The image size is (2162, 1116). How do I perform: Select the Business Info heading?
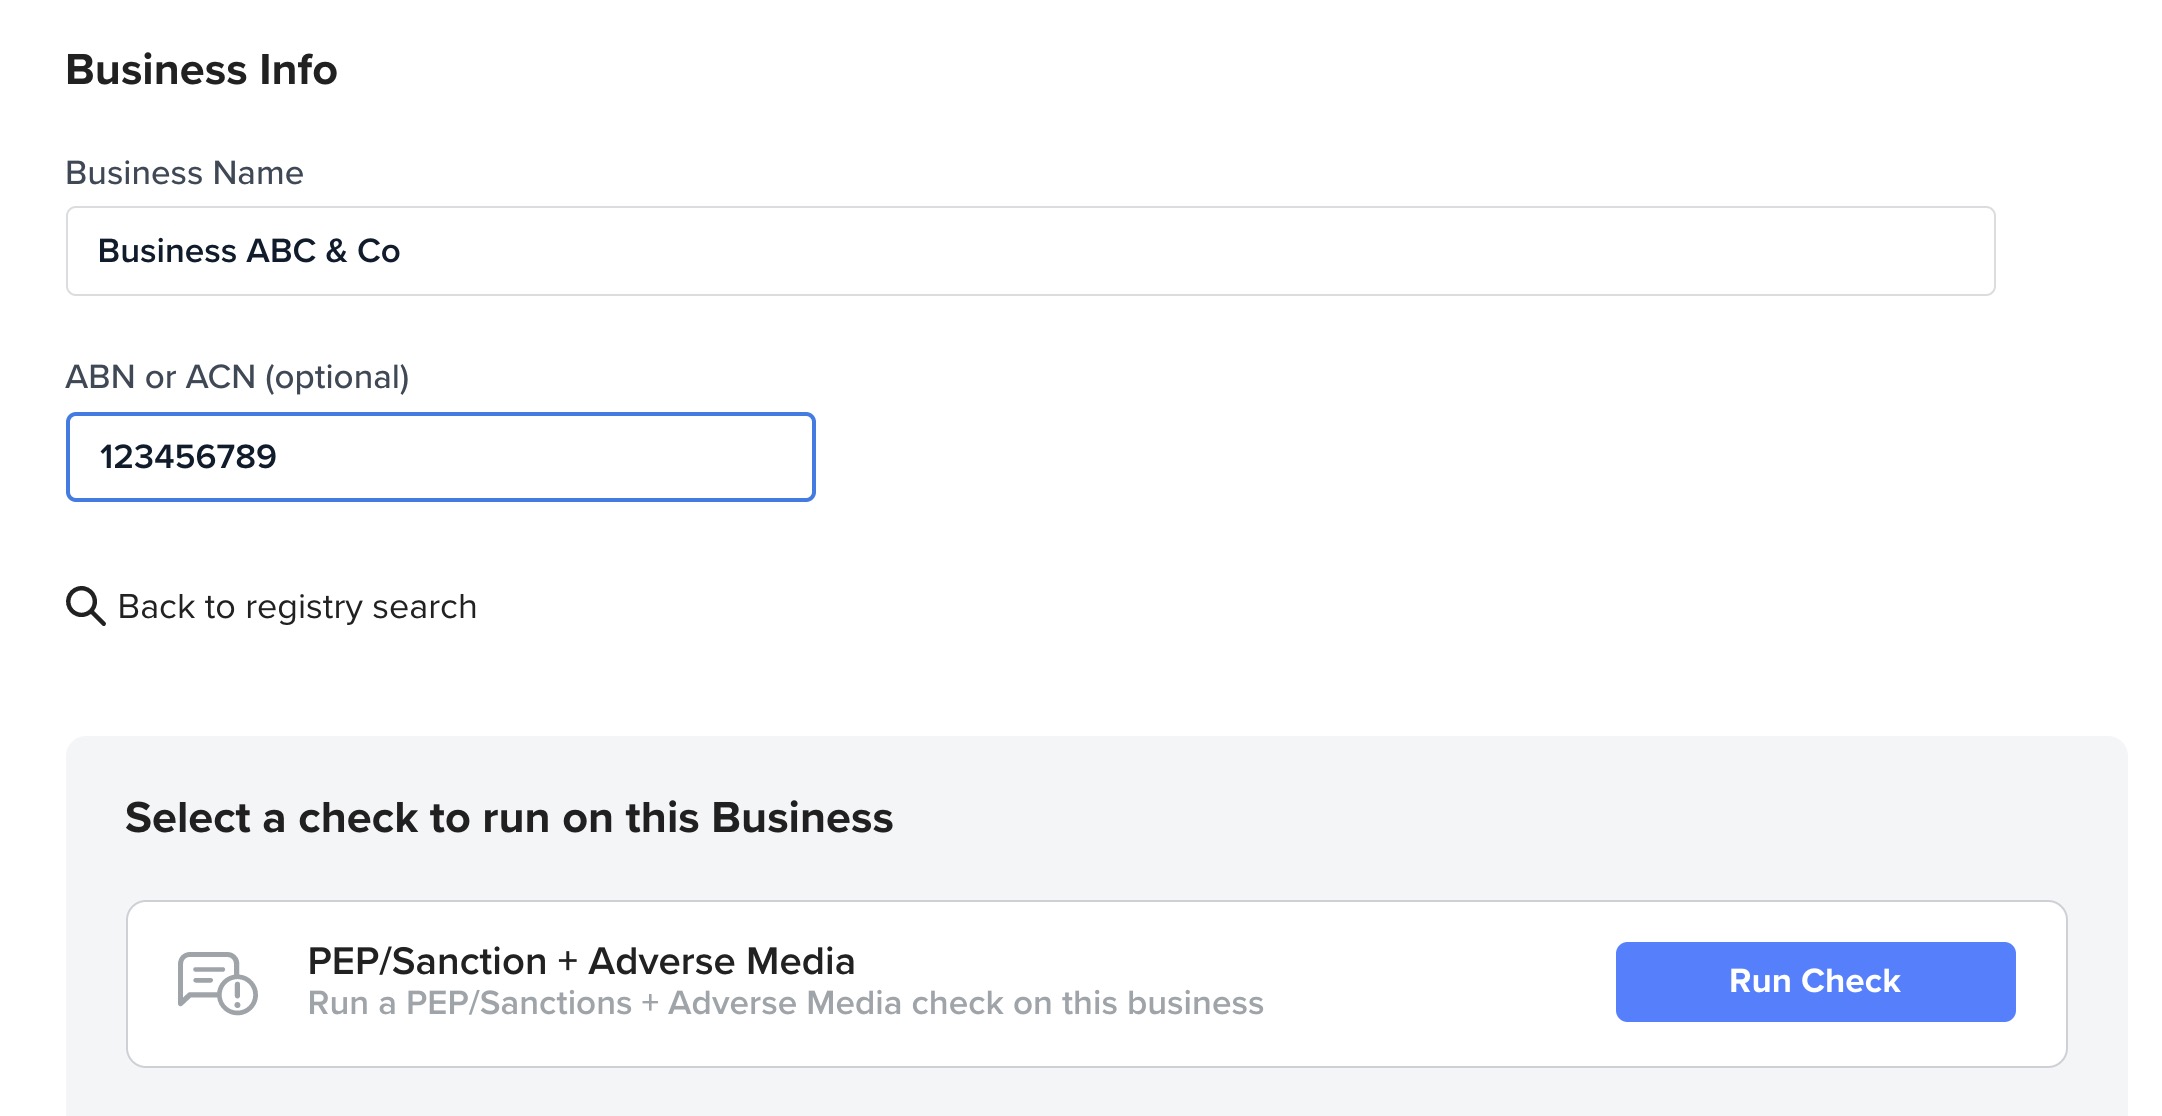click(x=201, y=70)
